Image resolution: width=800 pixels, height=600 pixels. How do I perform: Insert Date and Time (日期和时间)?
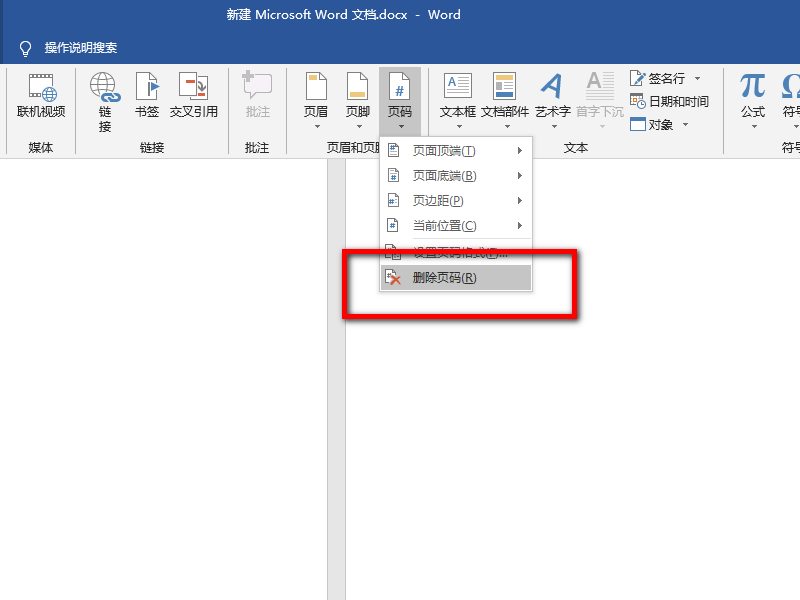(x=669, y=102)
